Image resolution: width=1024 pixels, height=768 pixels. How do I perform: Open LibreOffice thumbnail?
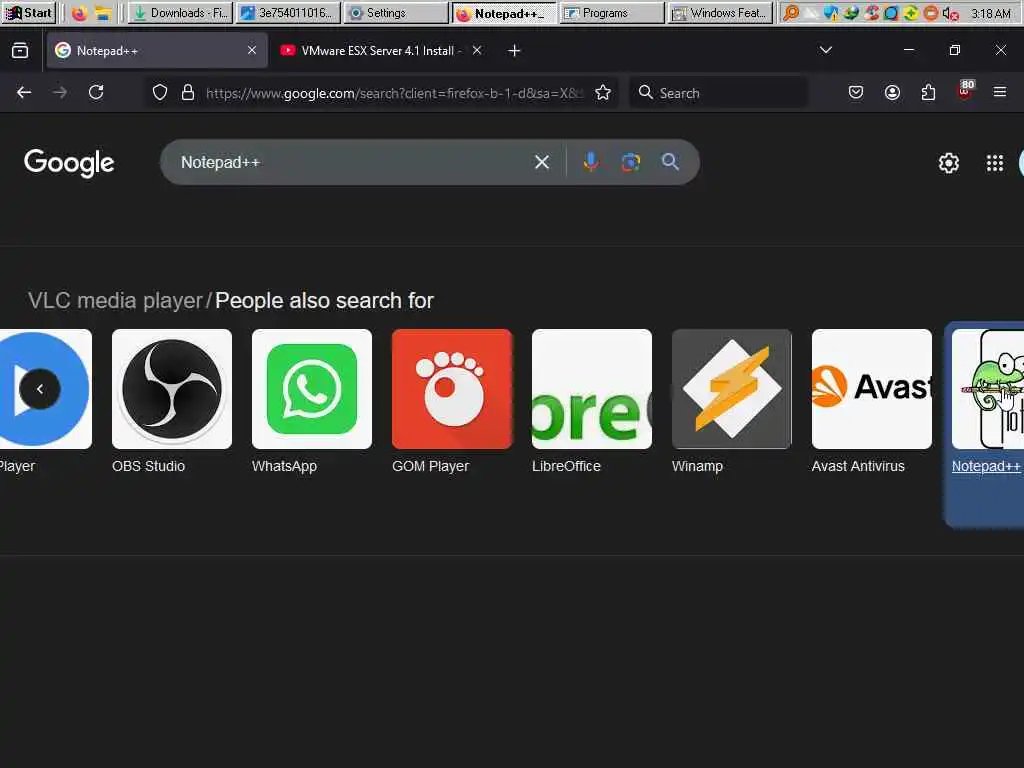coord(592,389)
